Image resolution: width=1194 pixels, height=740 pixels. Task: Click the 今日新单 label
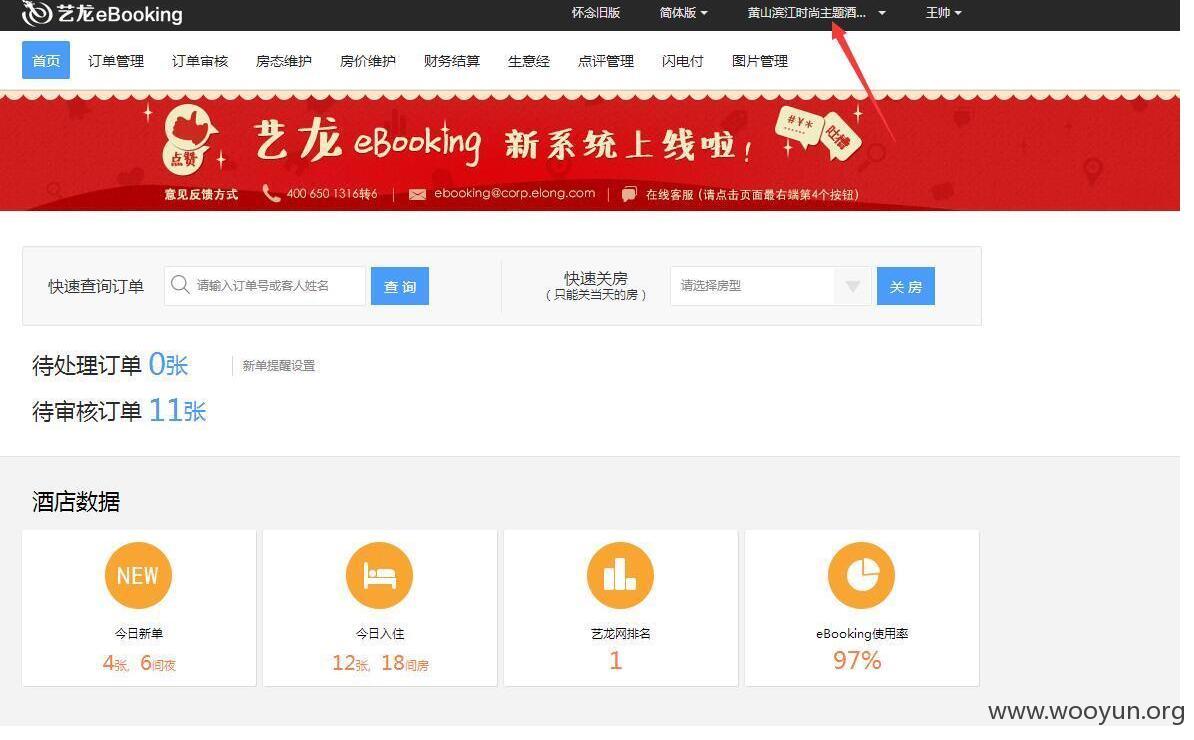click(139, 633)
